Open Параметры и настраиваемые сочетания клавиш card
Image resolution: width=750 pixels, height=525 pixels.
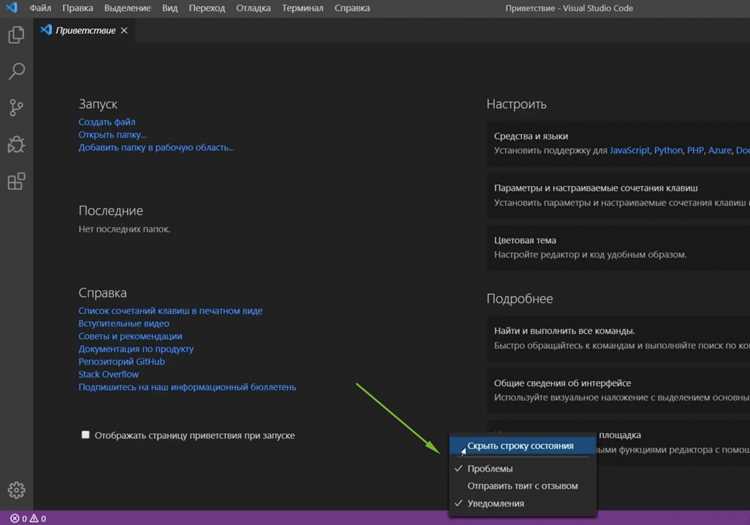coord(618,195)
